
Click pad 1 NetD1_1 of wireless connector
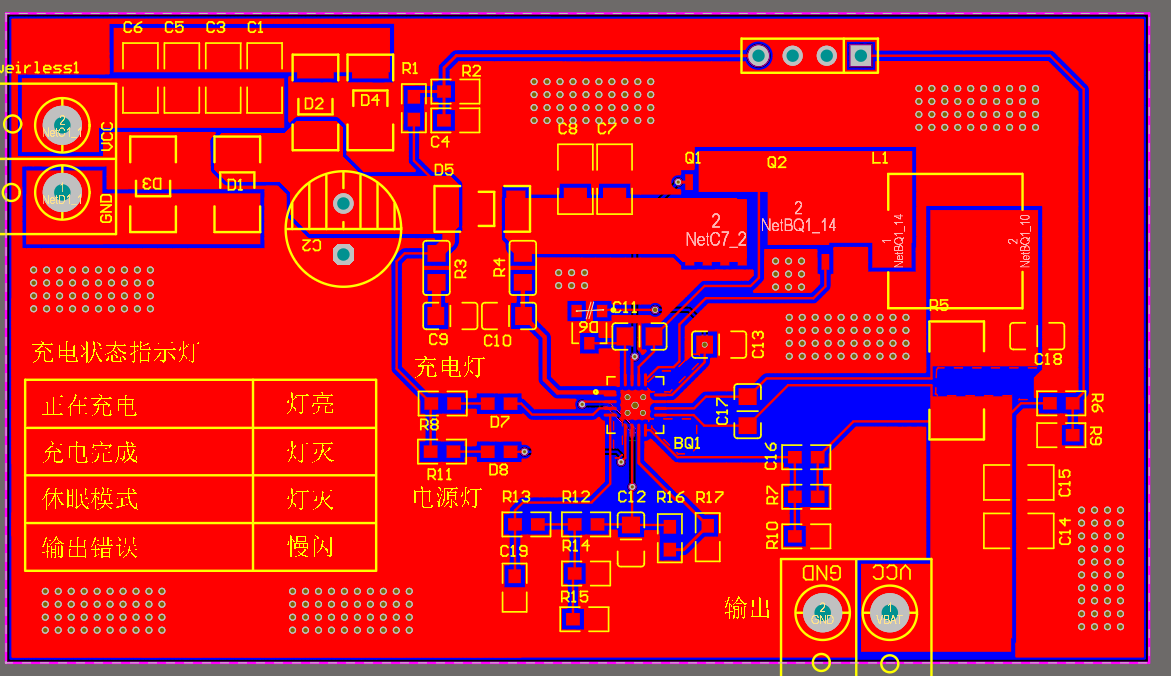62,192
